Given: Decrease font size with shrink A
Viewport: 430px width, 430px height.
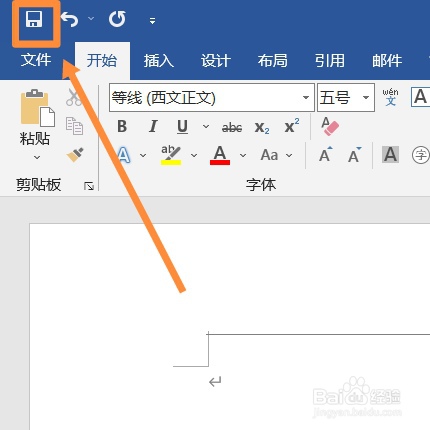Looking at the screenshot, I should click(x=355, y=155).
